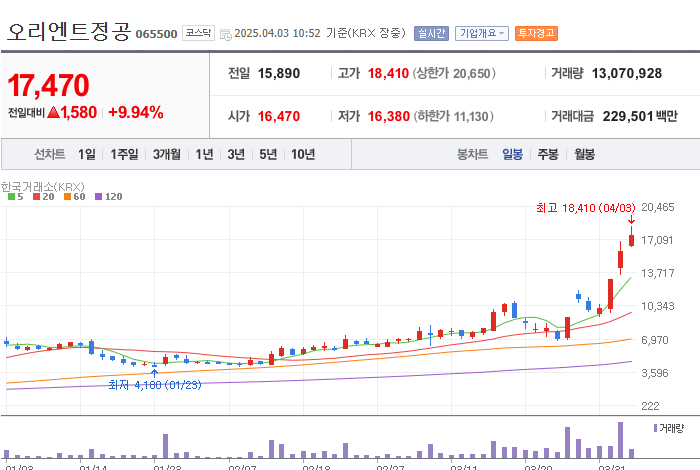This screenshot has height=470, width=700.
Task: Click the tallest volume bar near 03/31
Action: [x=620, y=440]
